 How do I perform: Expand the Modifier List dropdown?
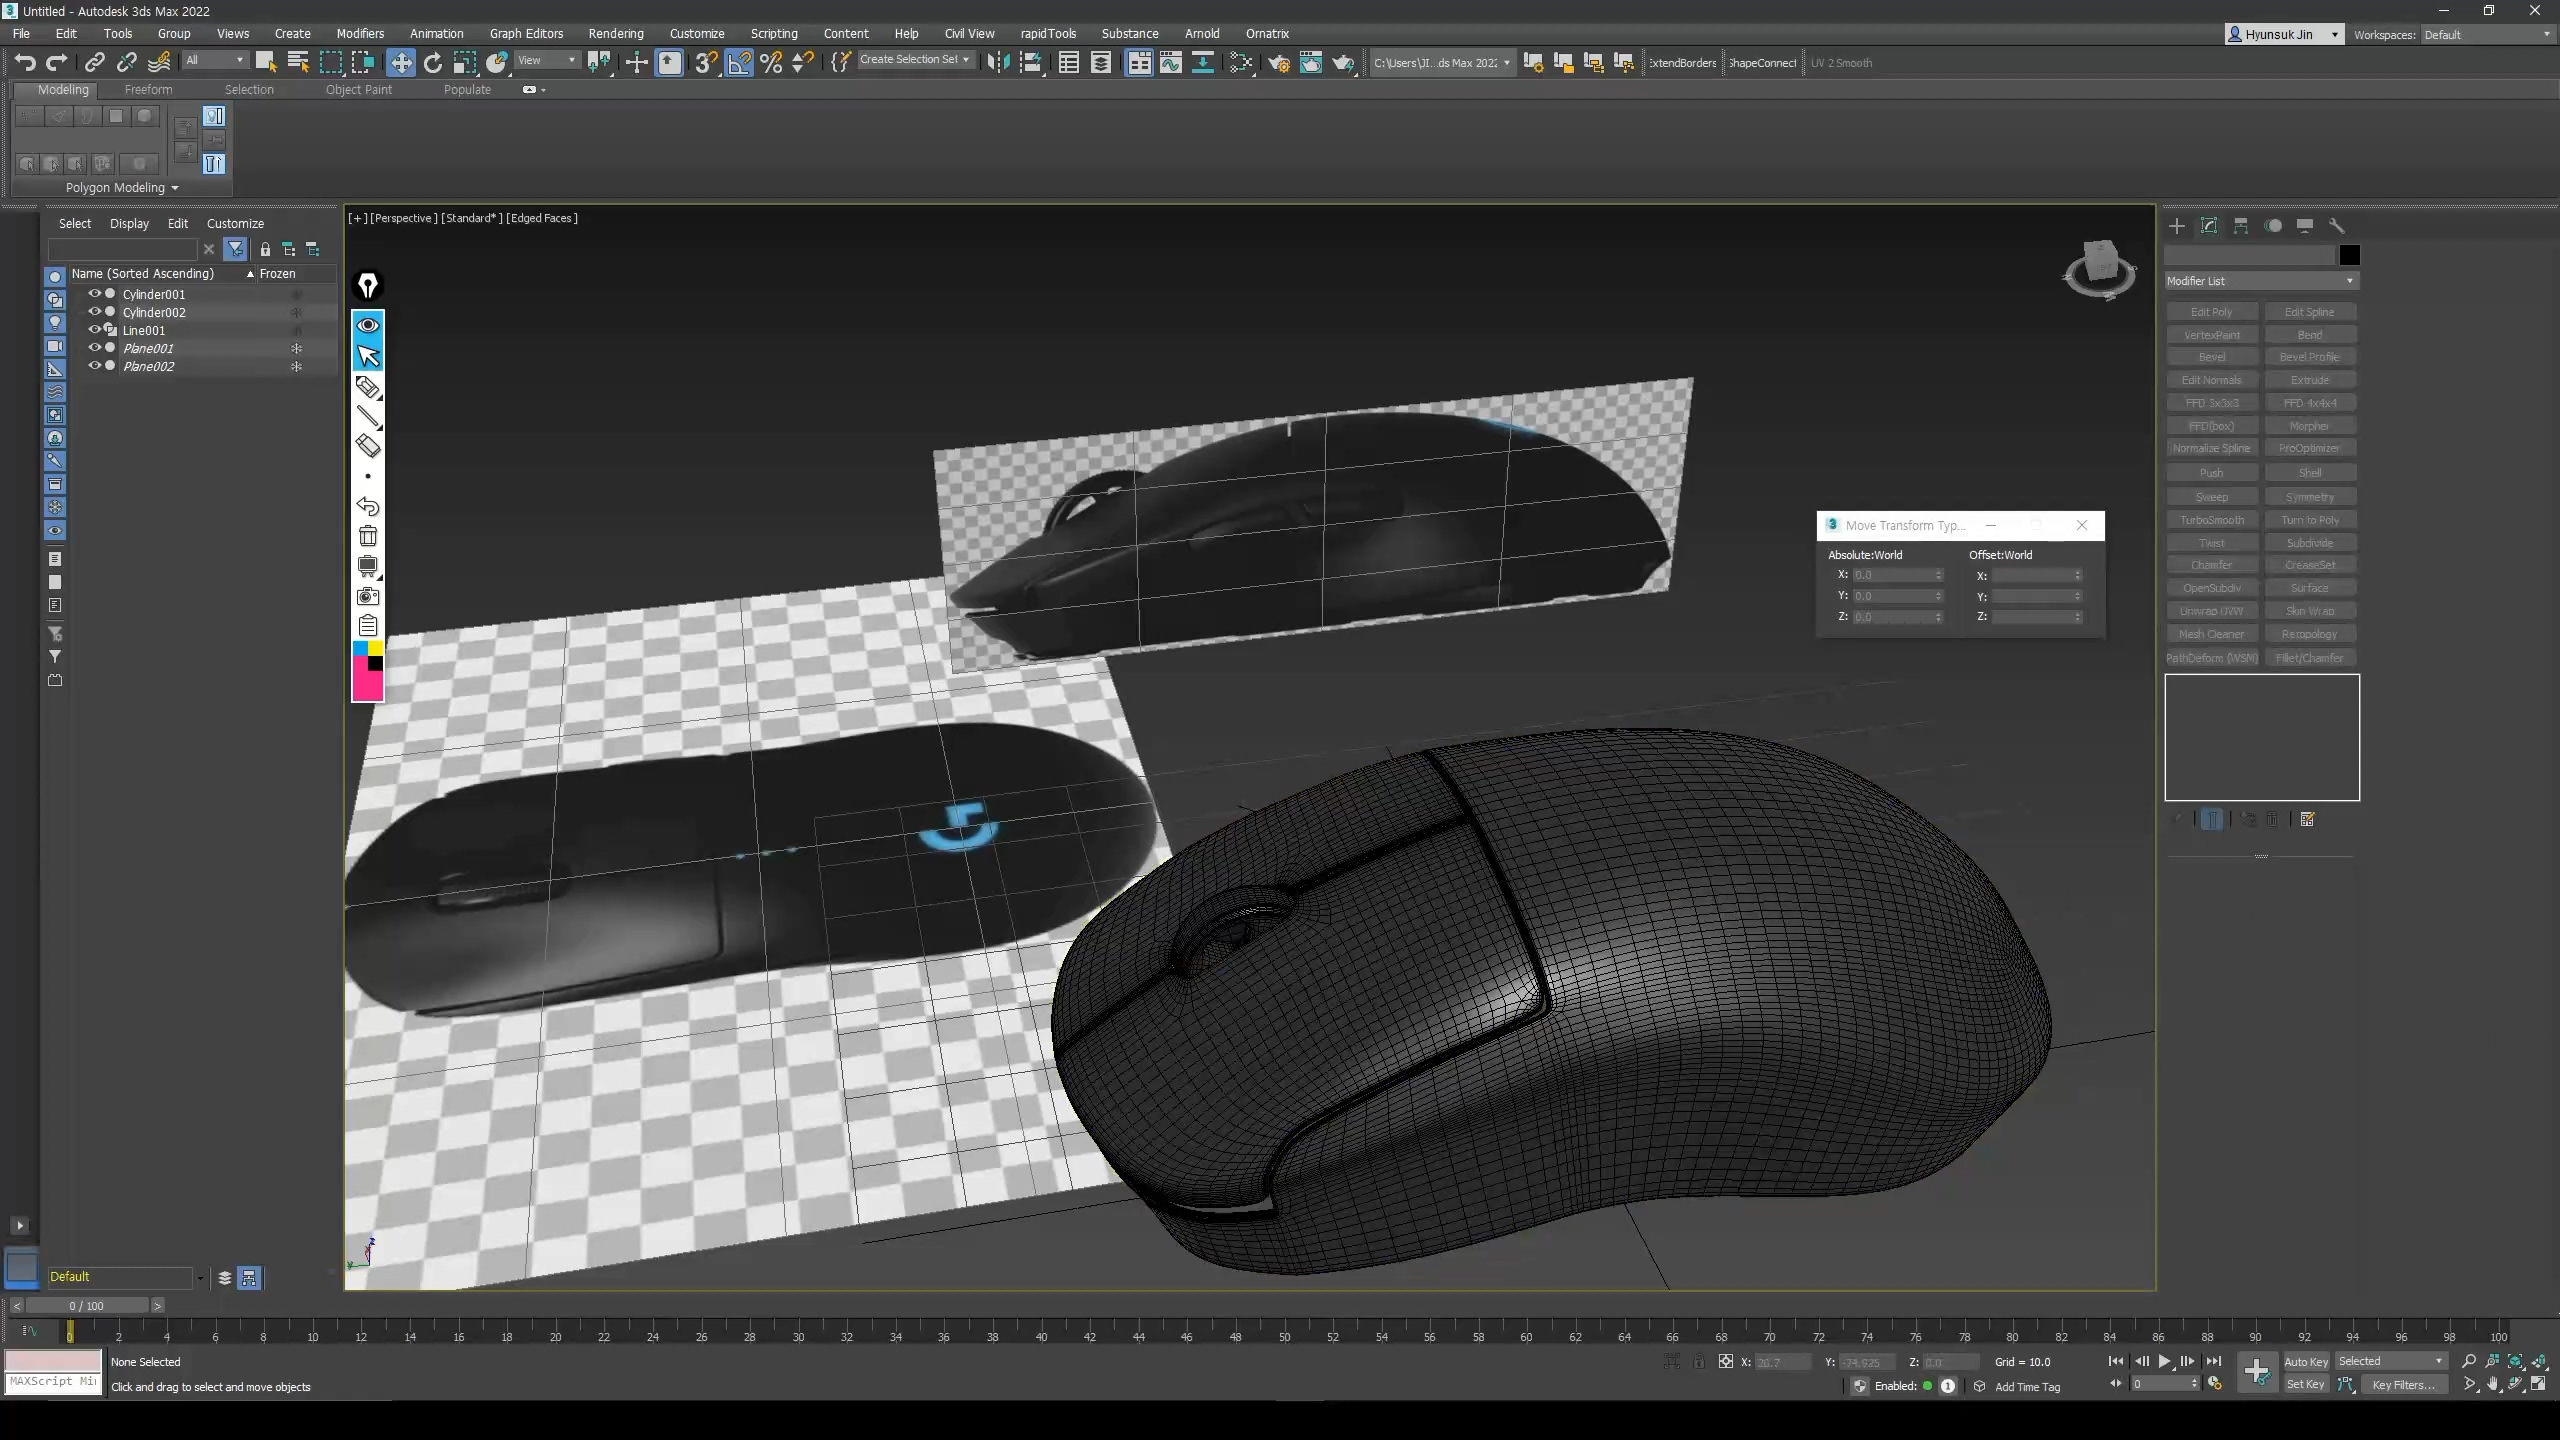[x=2260, y=281]
